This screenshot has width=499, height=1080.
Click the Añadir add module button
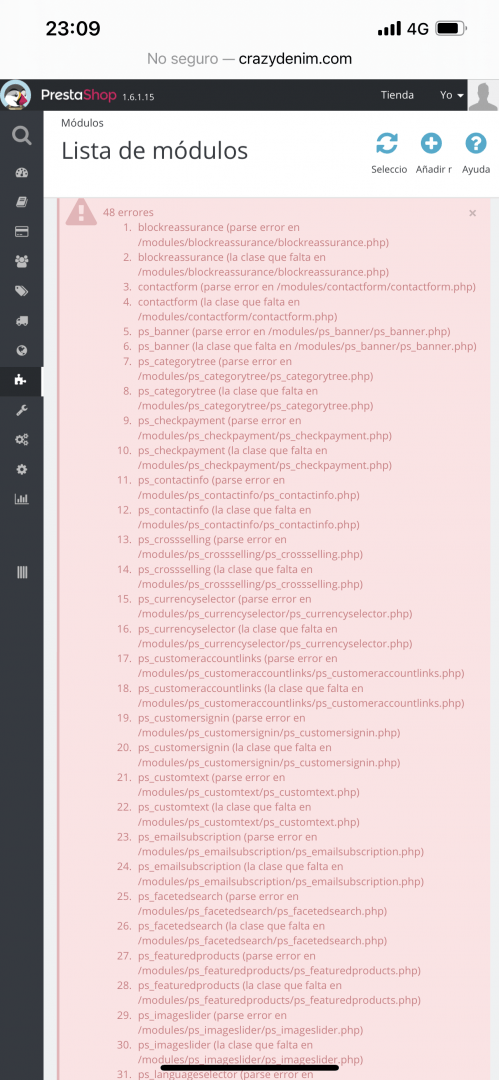pos(433,153)
